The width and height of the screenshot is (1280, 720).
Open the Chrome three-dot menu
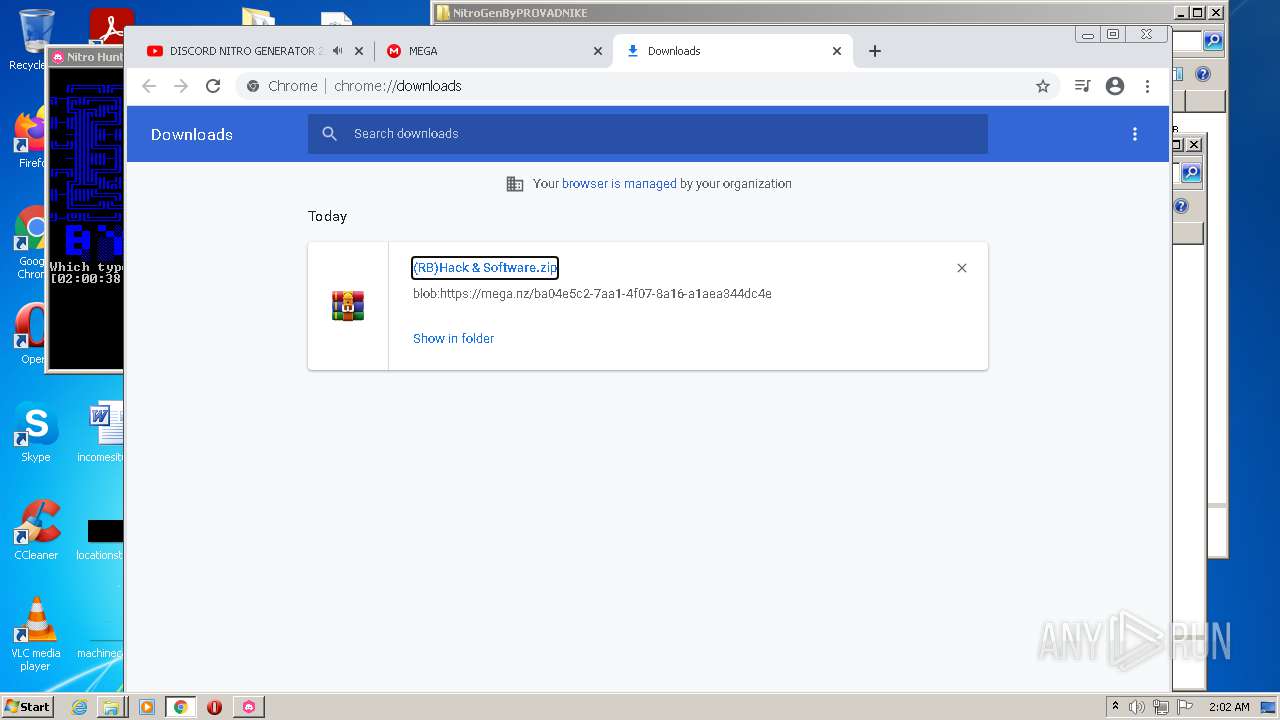point(1147,86)
